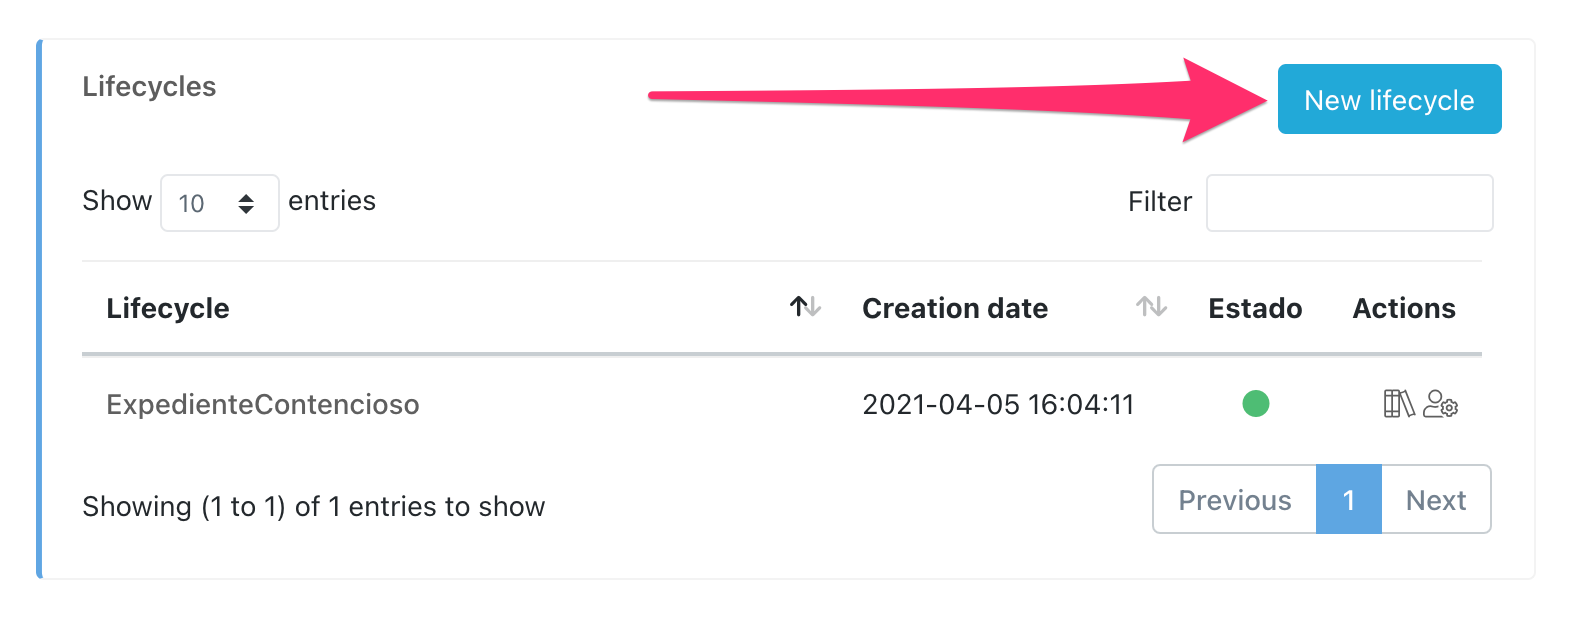This screenshot has height=622, width=1582.
Task: Click the user settings gear icon
Action: [x=1441, y=404]
